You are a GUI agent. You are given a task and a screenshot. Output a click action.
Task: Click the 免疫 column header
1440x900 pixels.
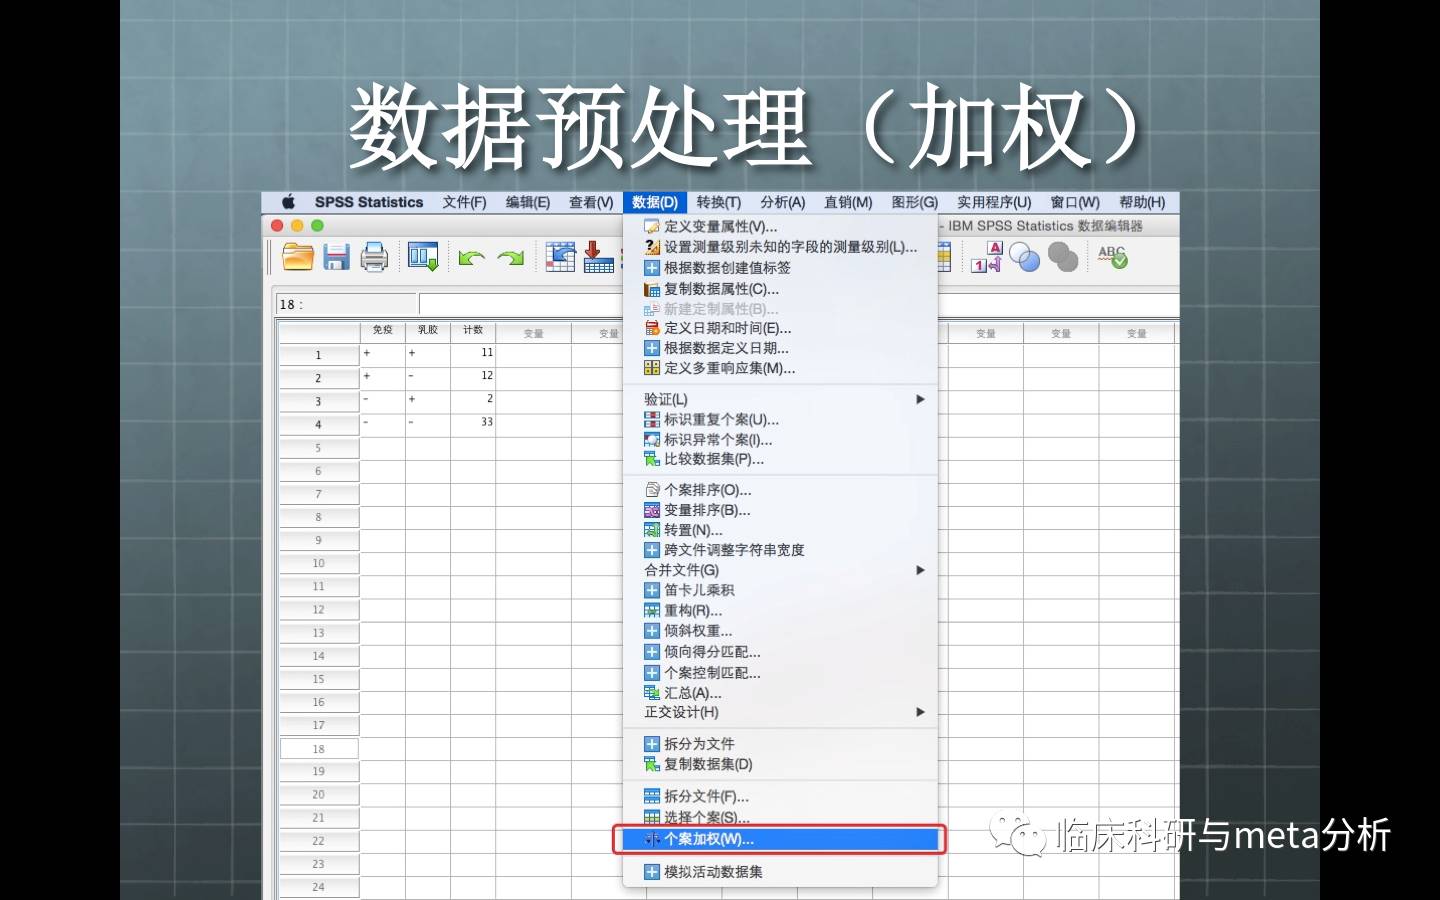[x=382, y=331]
